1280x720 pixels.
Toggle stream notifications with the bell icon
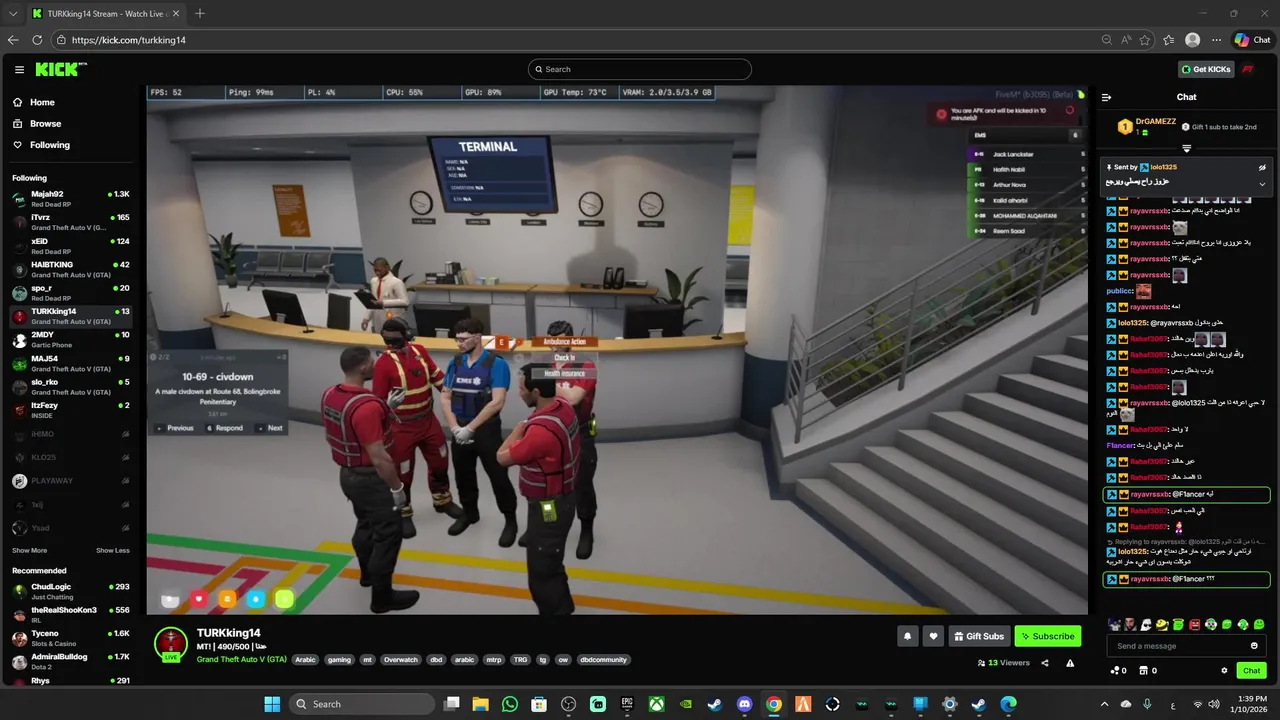point(908,636)
